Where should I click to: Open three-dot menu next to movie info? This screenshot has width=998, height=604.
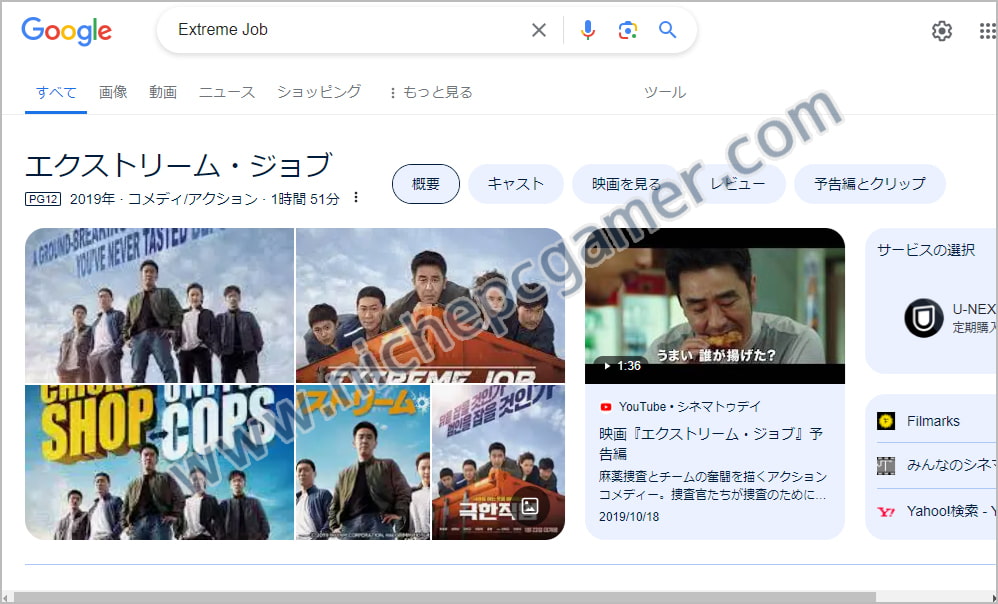click(356, 198)
